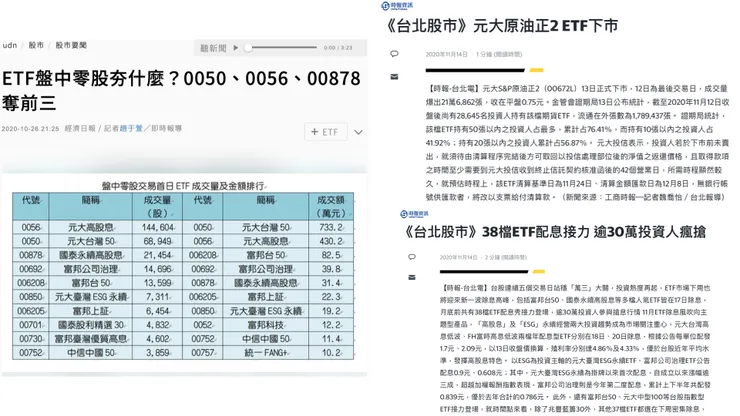The image size is (740, 416).
Task: Click volume cell 68,949
Action: click(158, 241)
